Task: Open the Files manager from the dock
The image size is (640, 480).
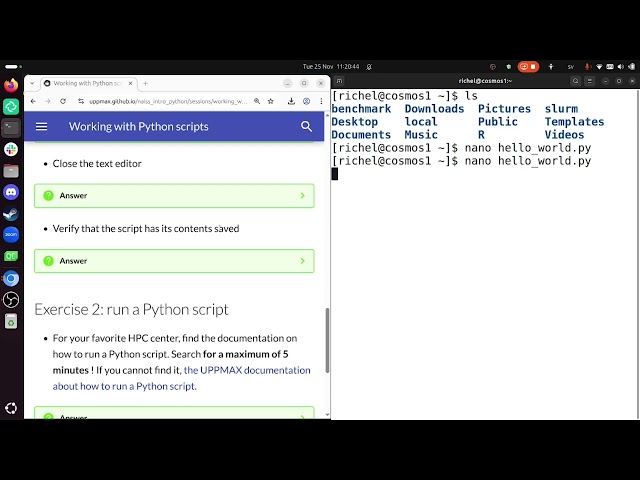Action: (x=11, y=171)
